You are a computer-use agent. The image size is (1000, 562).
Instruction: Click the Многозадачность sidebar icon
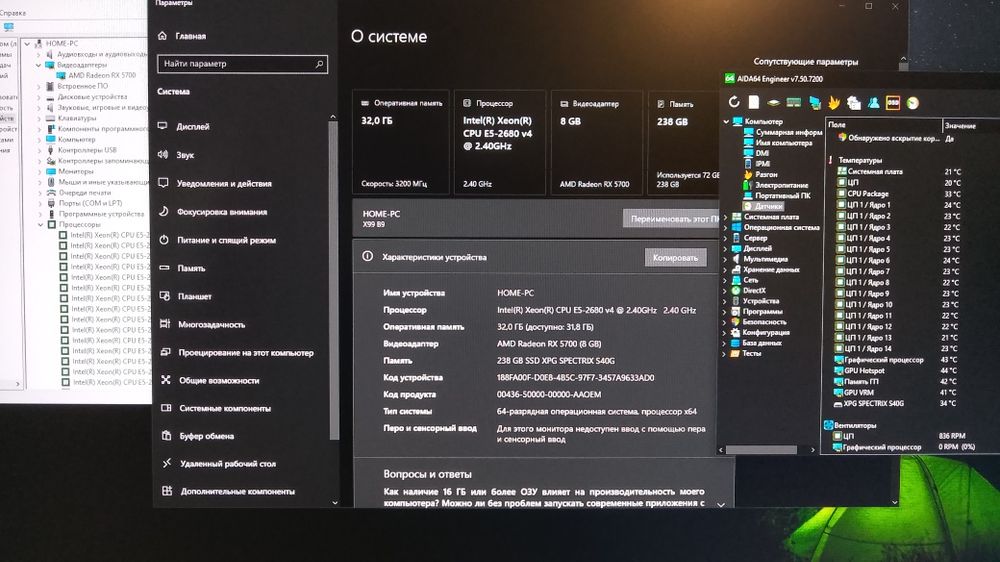click(165, 324)
